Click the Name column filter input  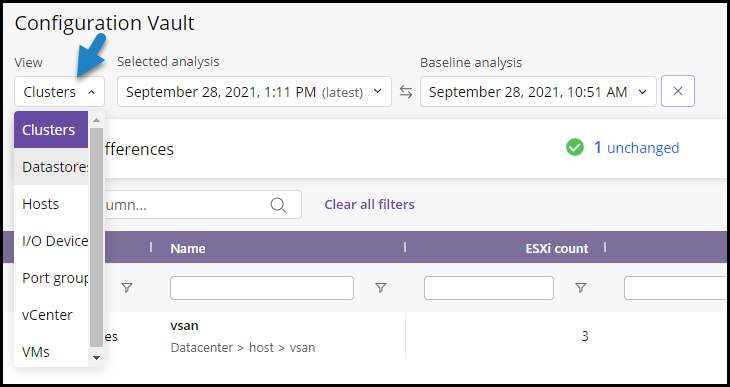[262, 288]
